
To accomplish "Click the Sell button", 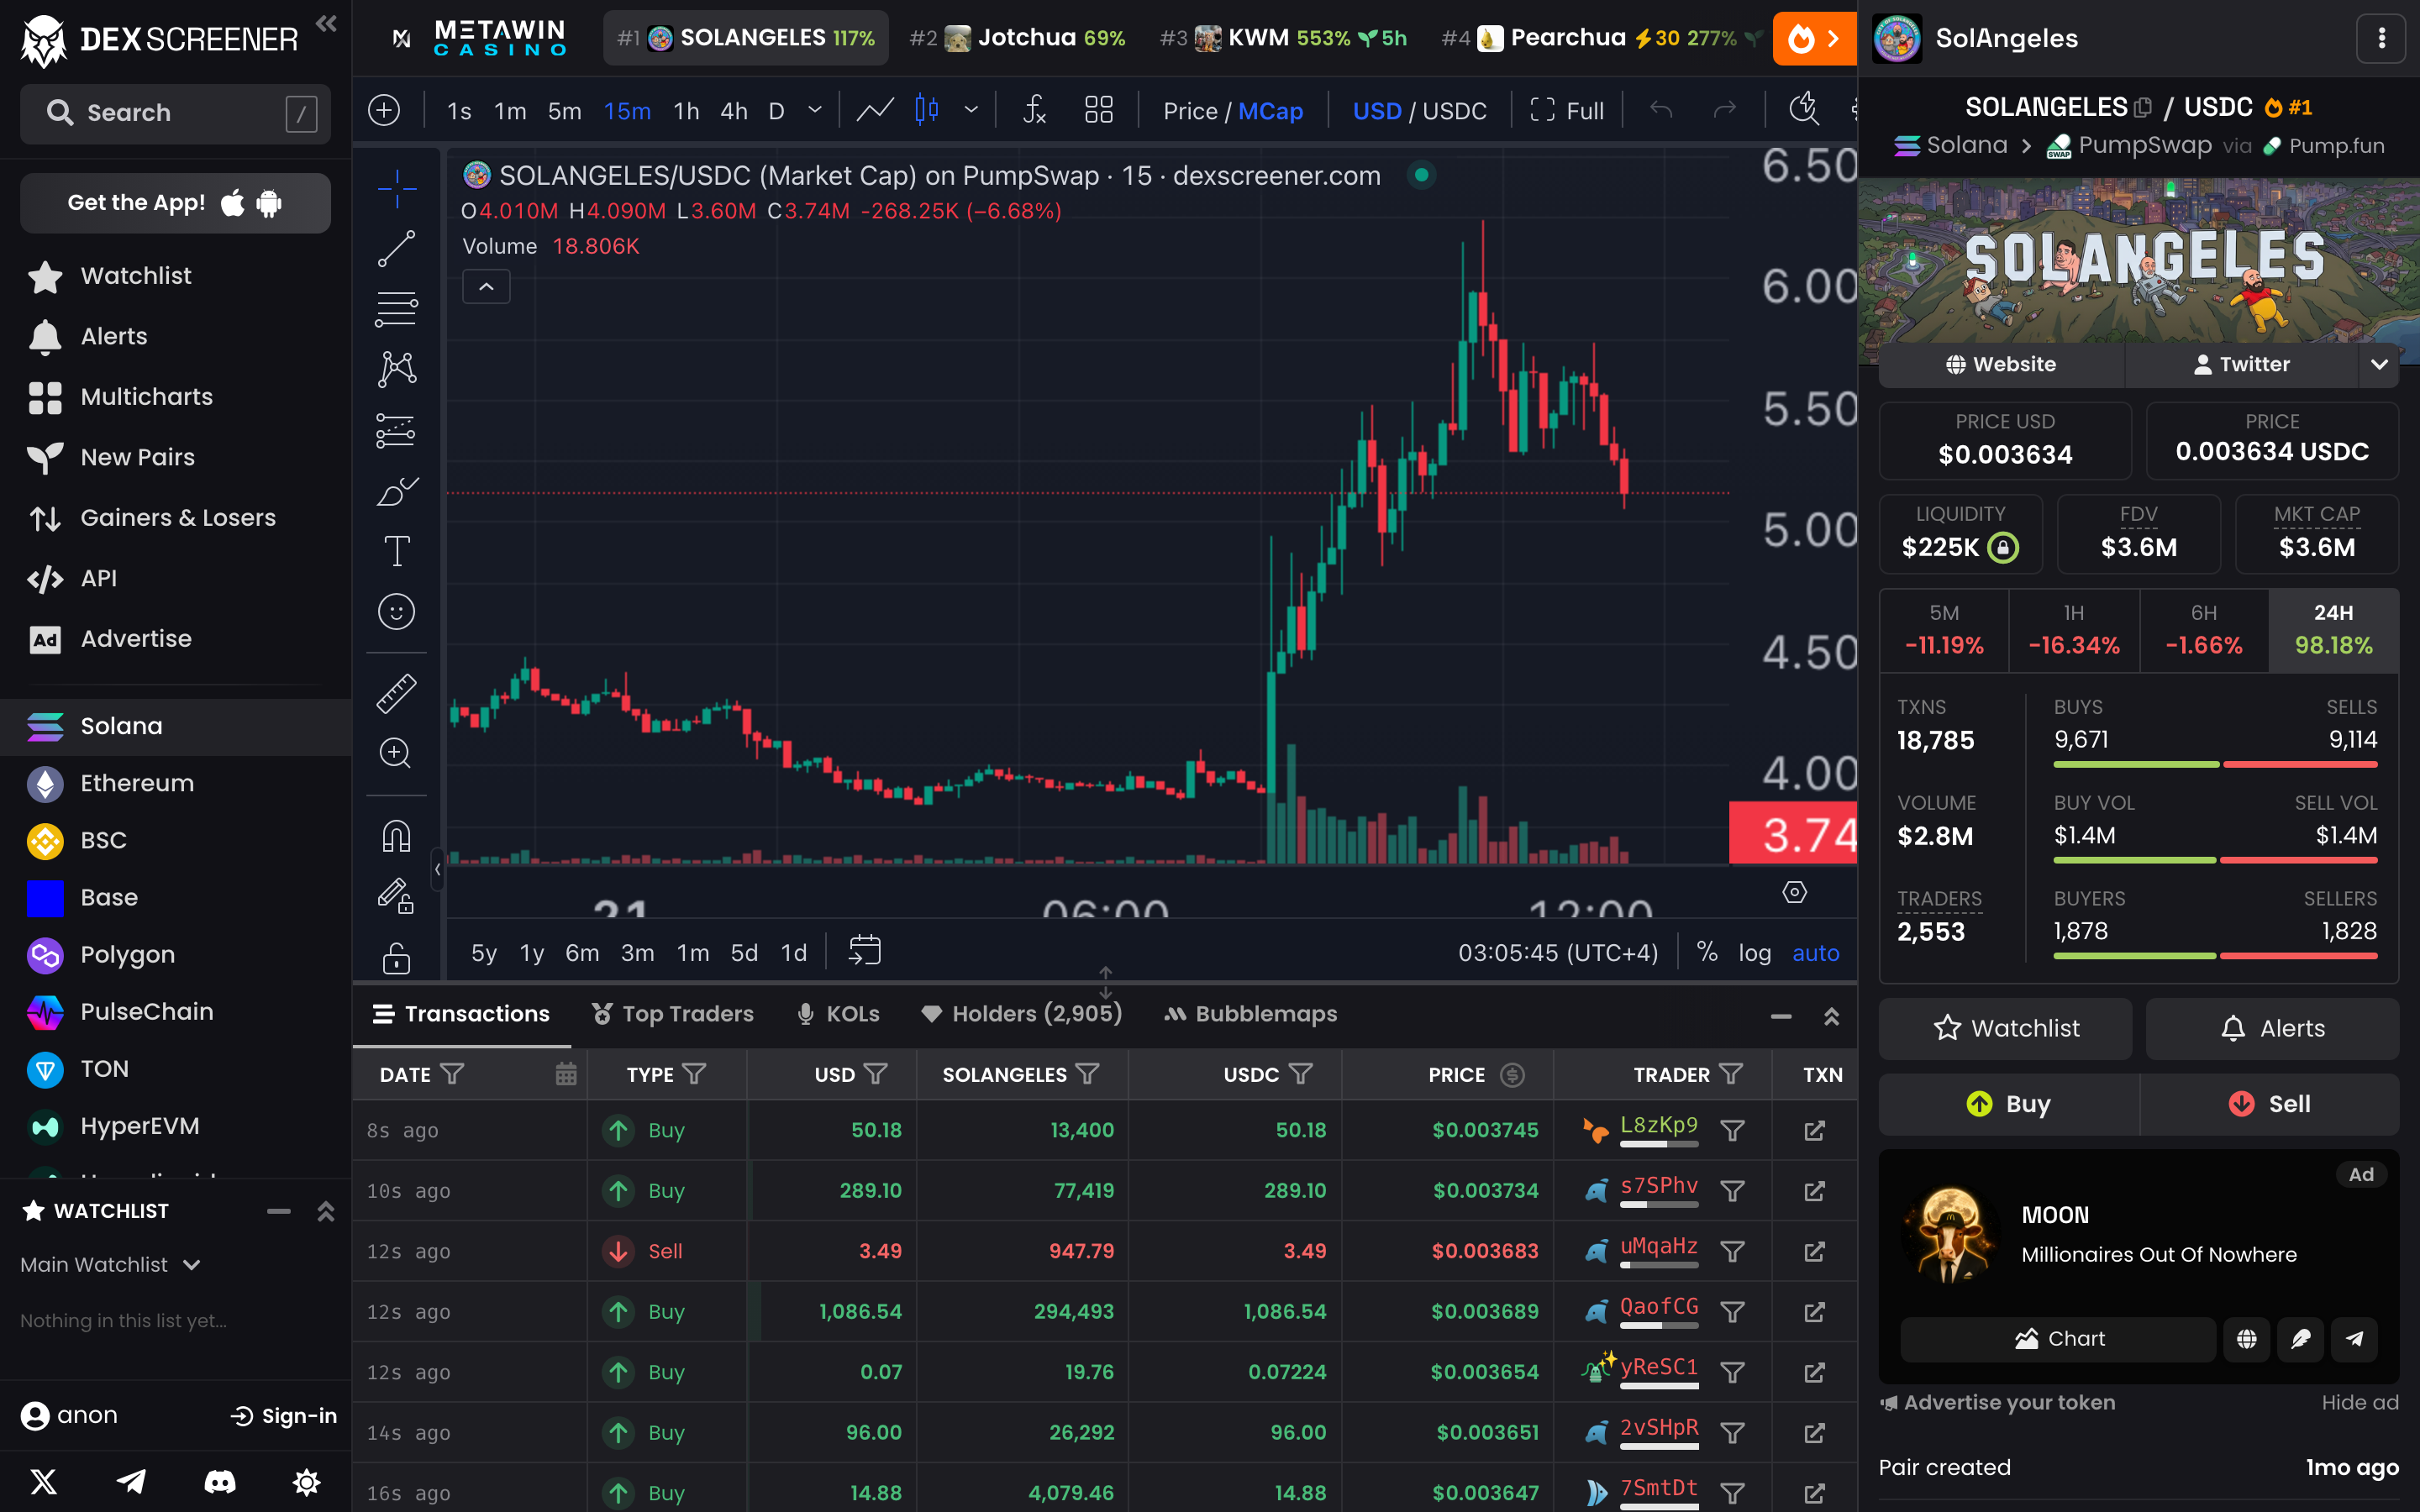I will 2269,1104.
